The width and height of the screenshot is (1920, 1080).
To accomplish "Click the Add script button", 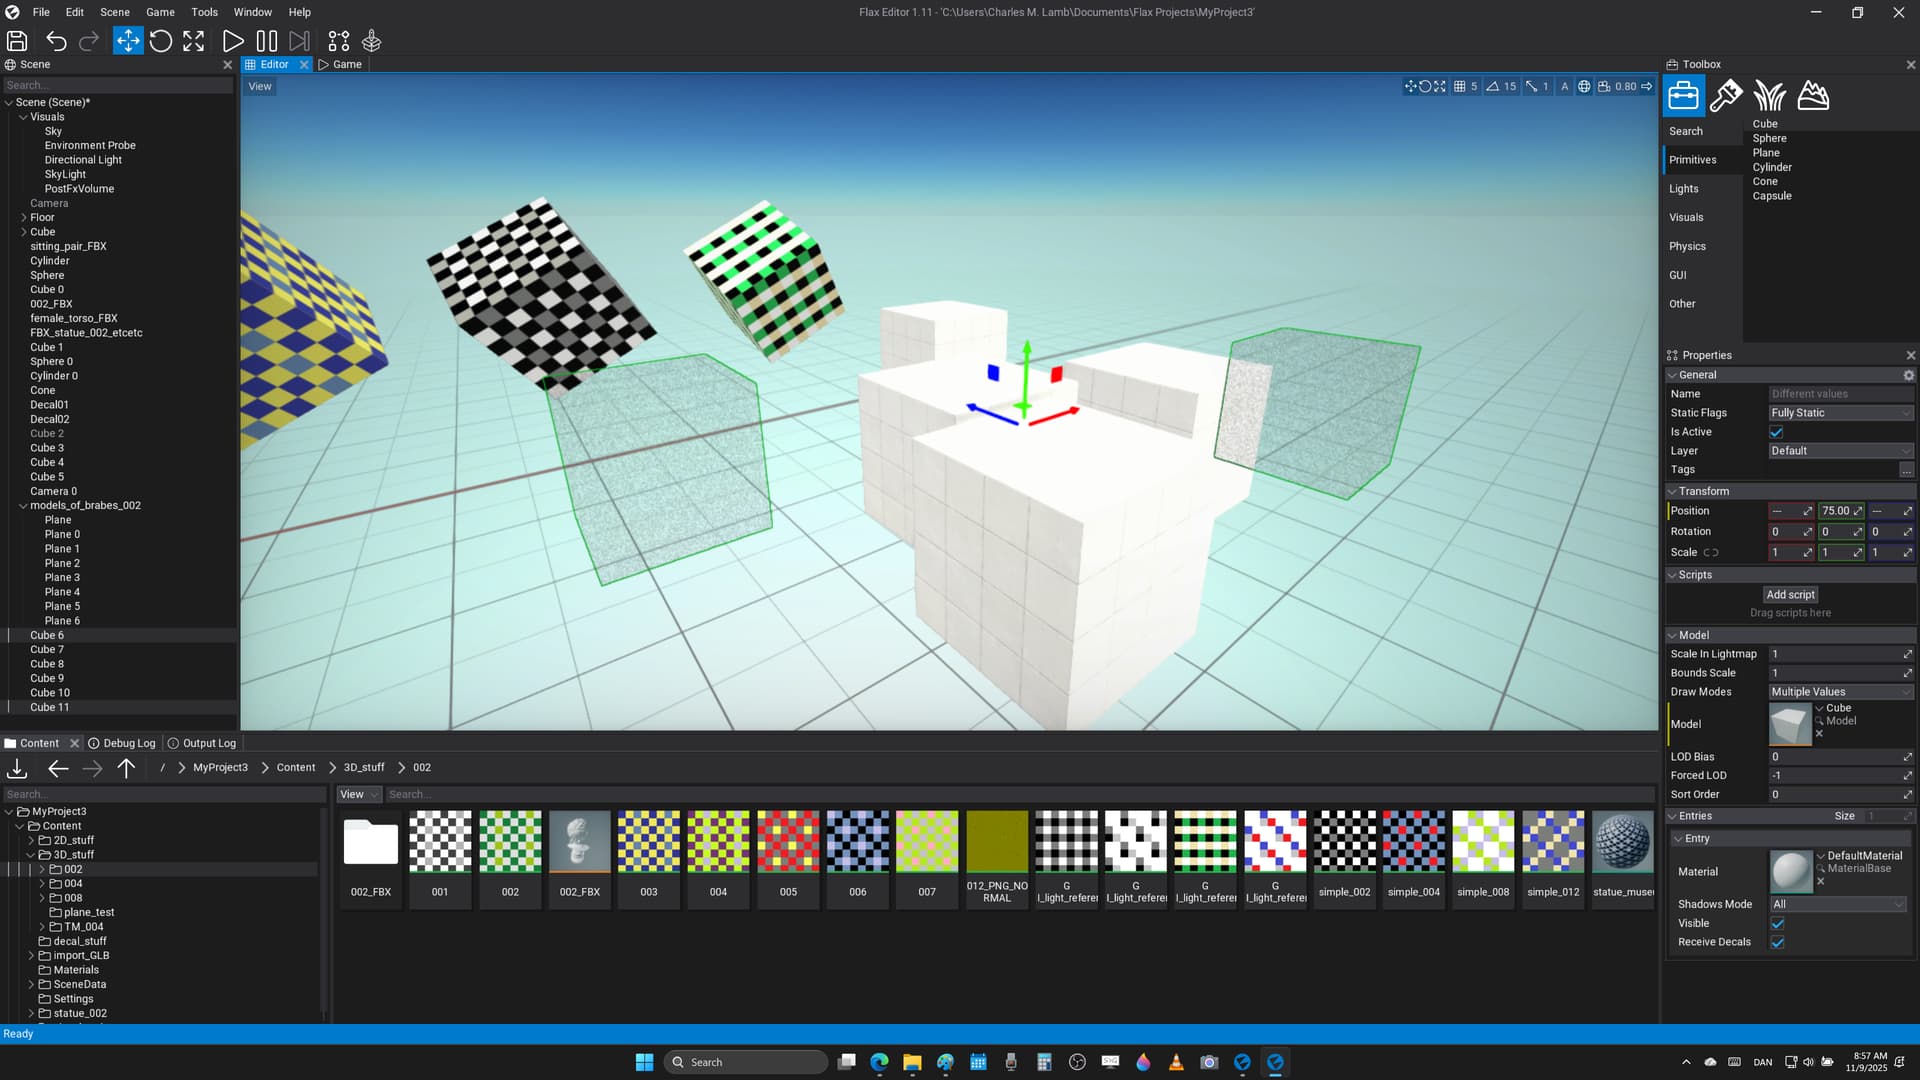I will (1789, 594).
